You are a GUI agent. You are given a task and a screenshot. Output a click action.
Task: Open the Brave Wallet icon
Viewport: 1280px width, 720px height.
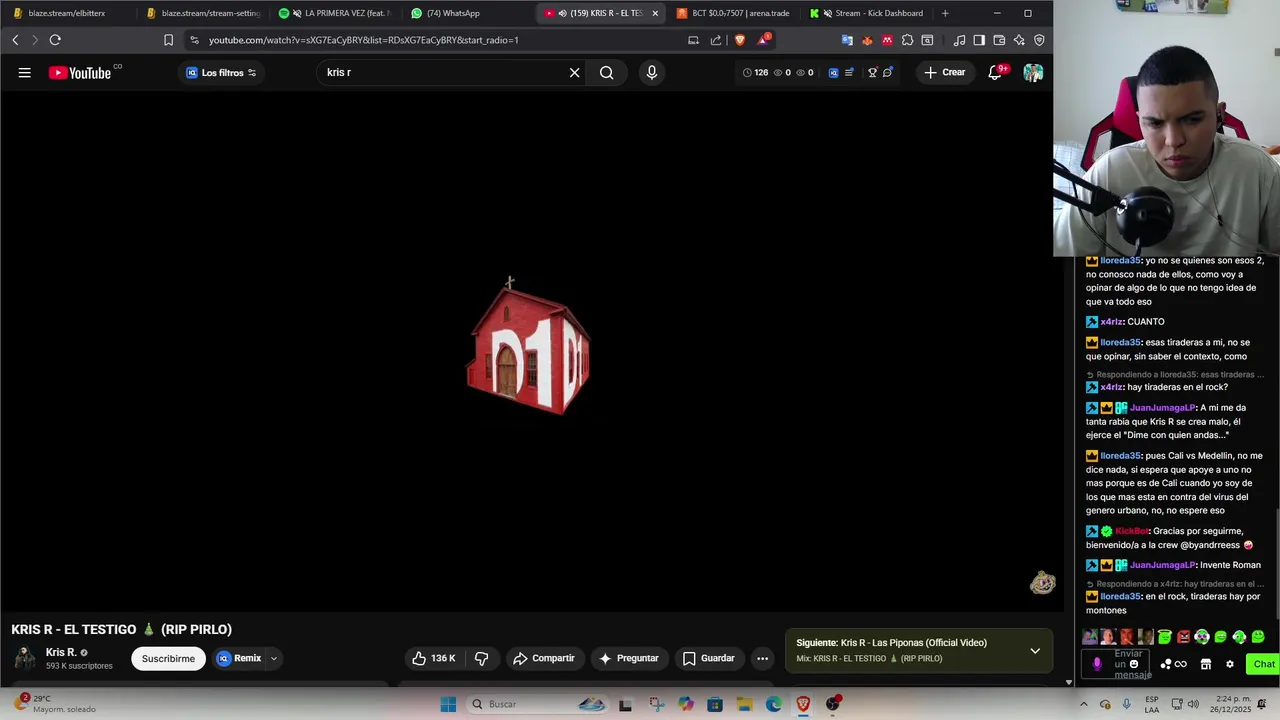click(999, 40)
